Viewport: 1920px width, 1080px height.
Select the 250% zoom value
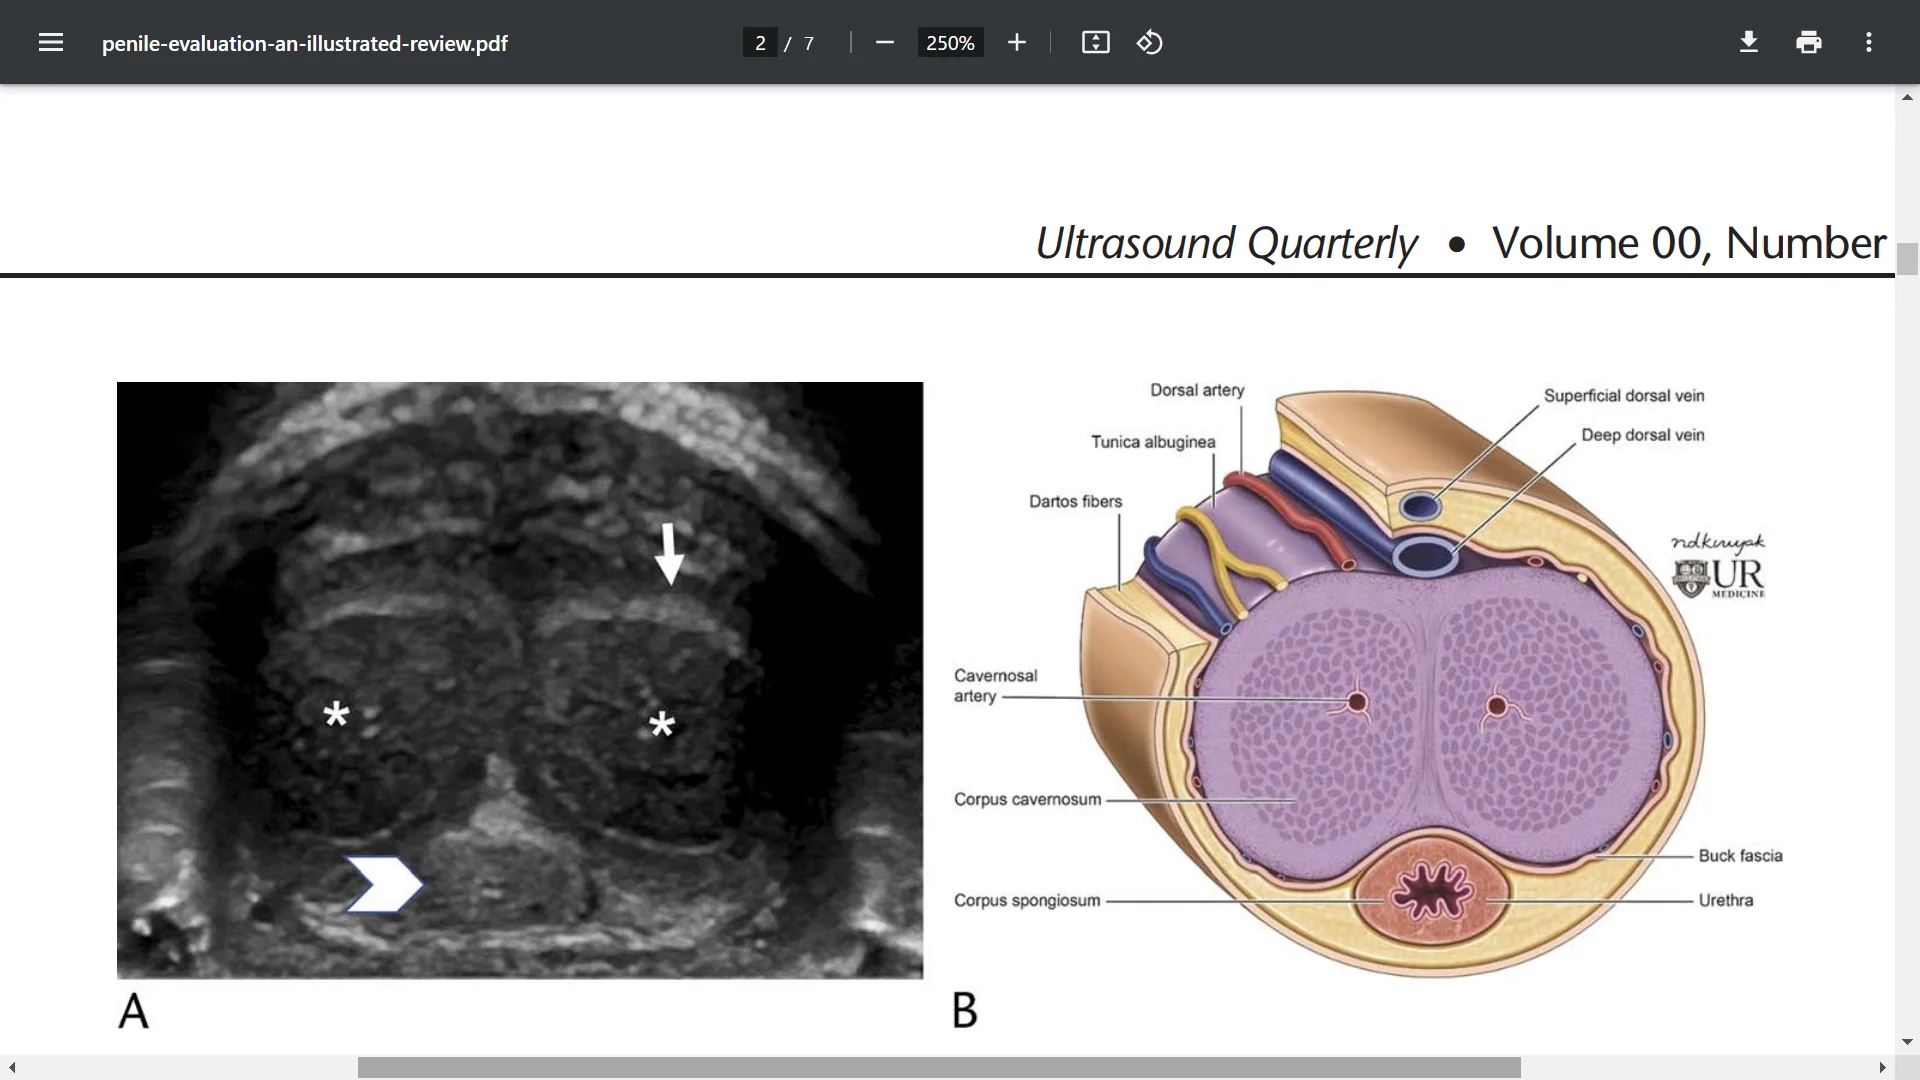(950, 42)
